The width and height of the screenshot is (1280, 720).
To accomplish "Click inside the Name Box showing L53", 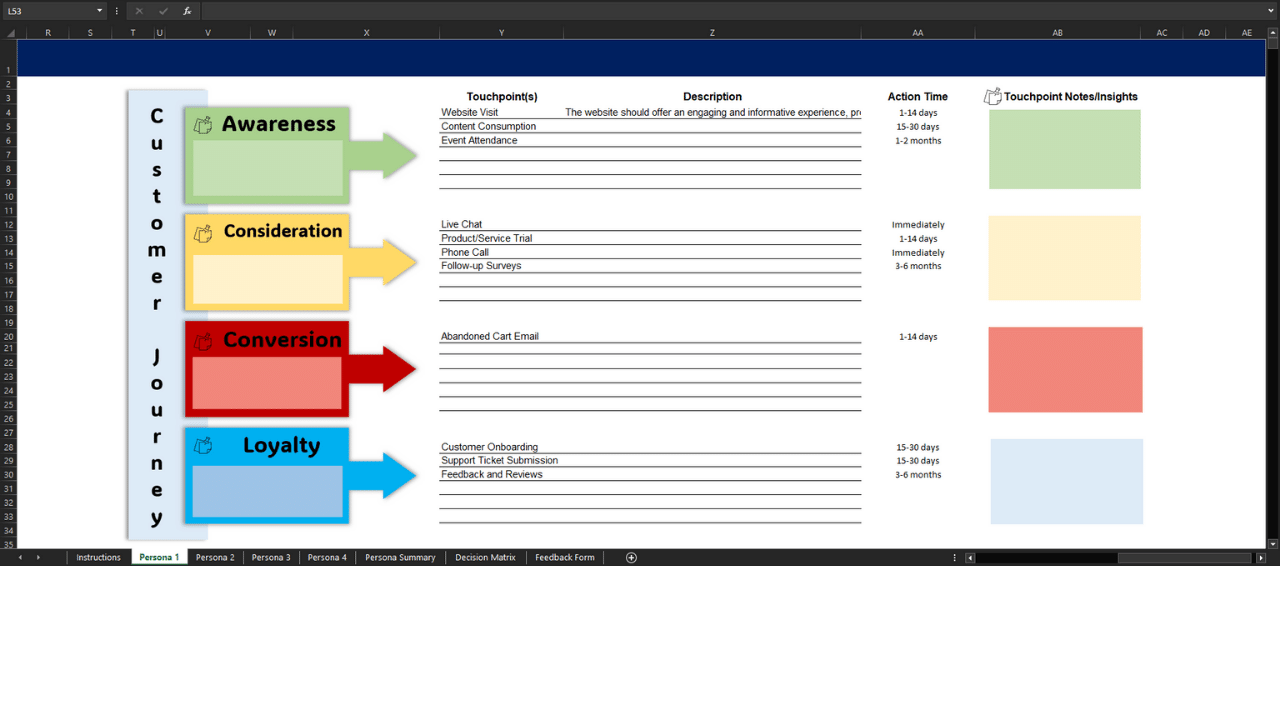I will 48,11.
